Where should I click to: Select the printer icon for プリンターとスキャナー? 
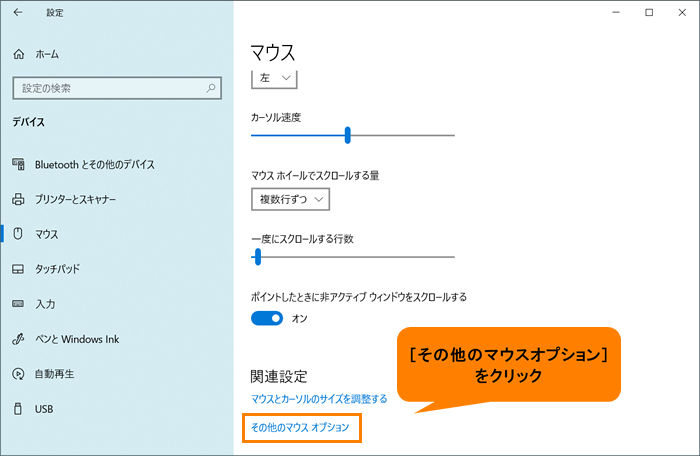(18, 199)
